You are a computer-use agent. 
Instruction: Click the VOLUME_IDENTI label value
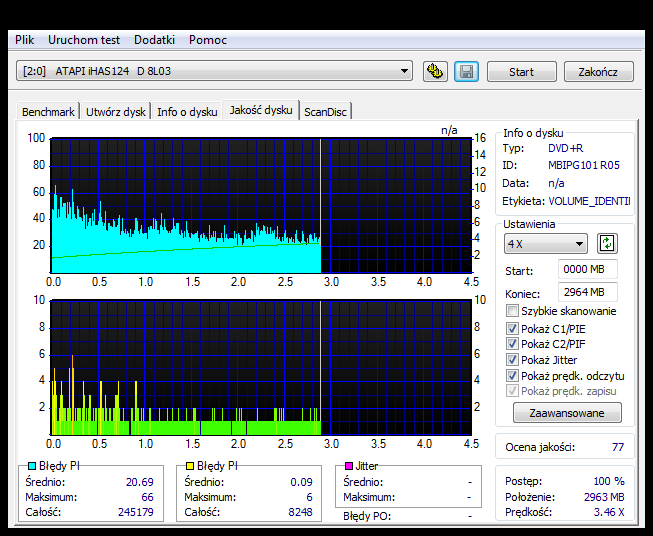click(x=589, y=201)
